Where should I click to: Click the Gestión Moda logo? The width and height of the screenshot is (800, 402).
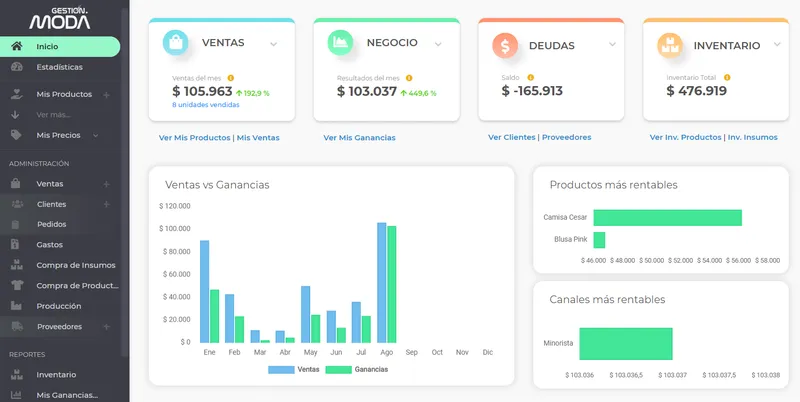(x=60, y=18)
